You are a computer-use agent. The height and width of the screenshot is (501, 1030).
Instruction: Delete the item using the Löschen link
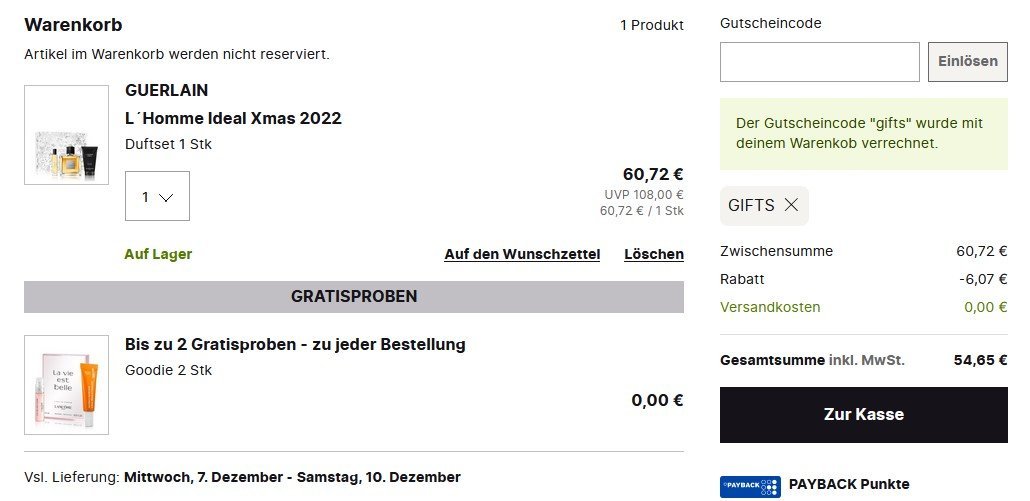click(653, 254)
